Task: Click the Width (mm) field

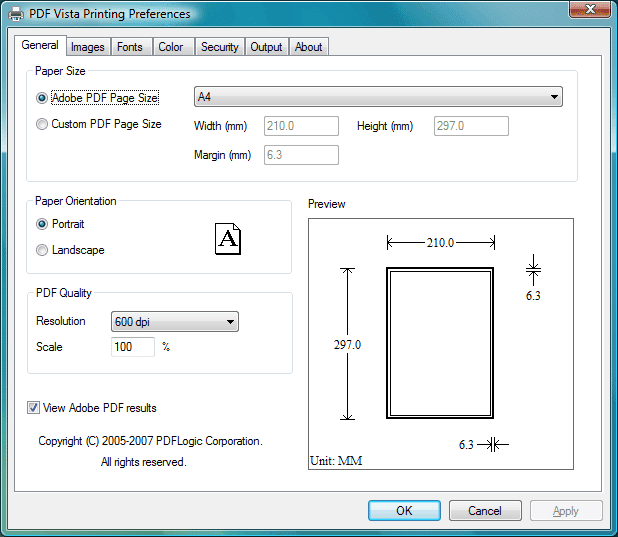Action: (x=301, y=126)
